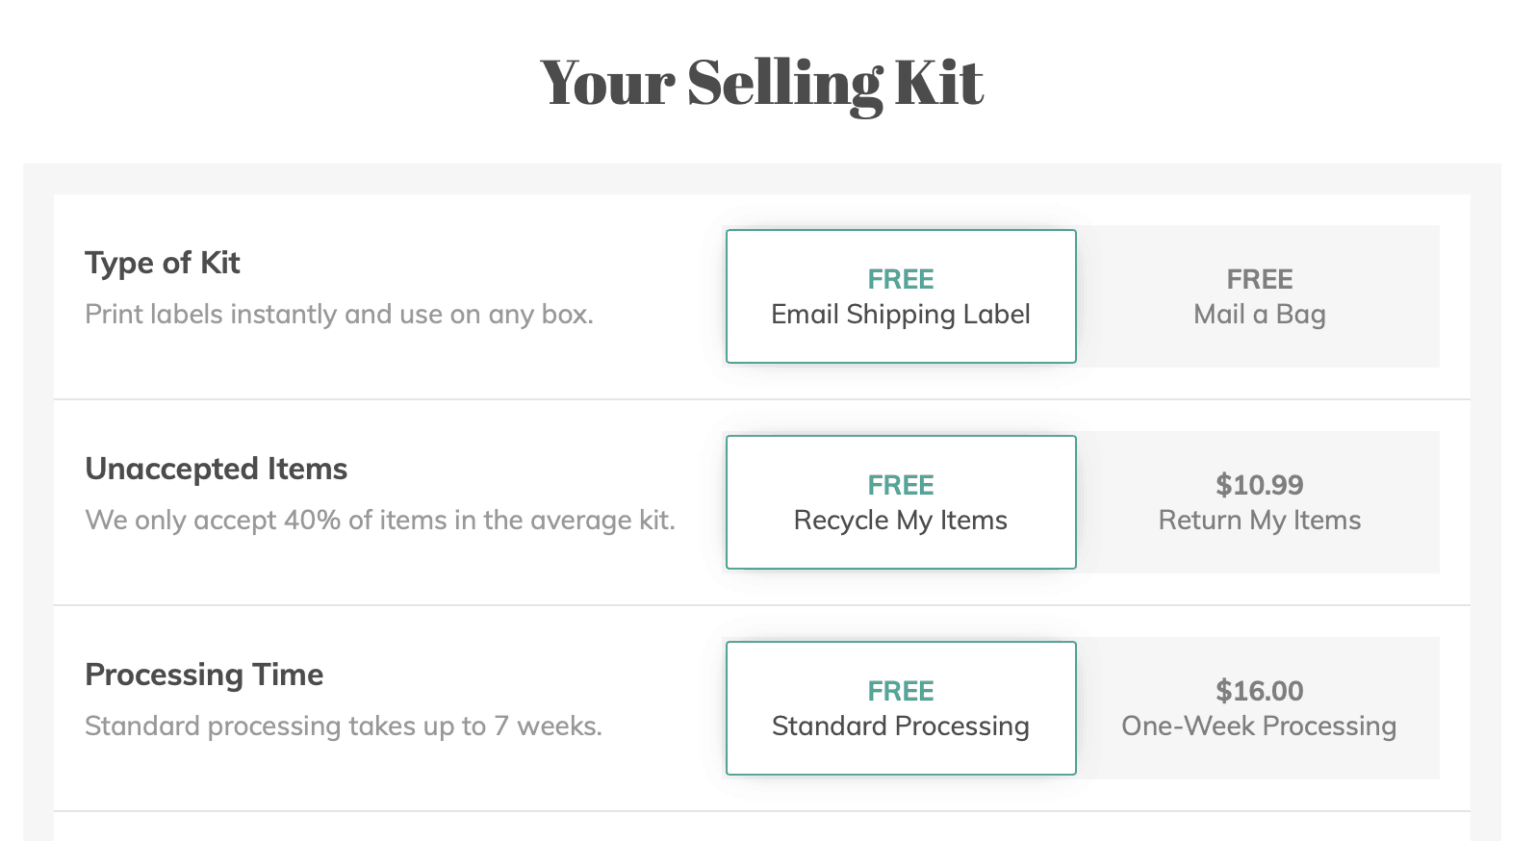
Task: Click the print labels instantly description
Action: pos(339,314)
